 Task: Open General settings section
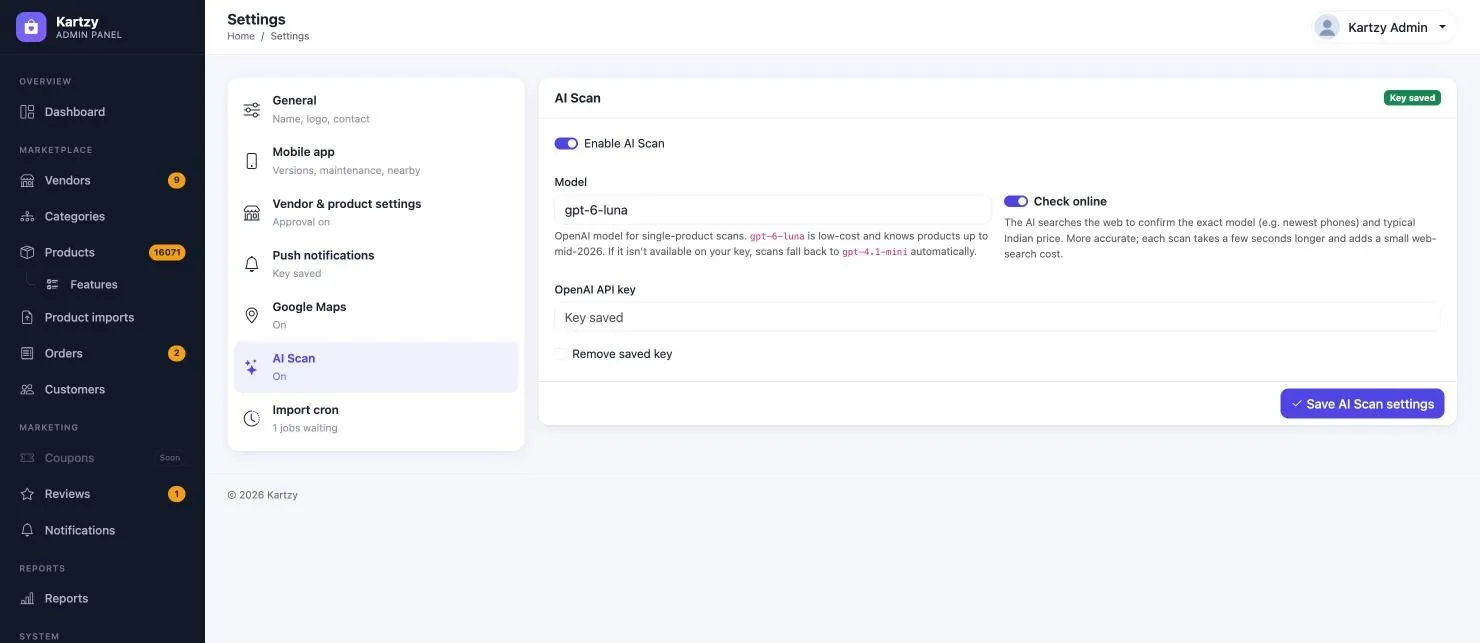376,109
